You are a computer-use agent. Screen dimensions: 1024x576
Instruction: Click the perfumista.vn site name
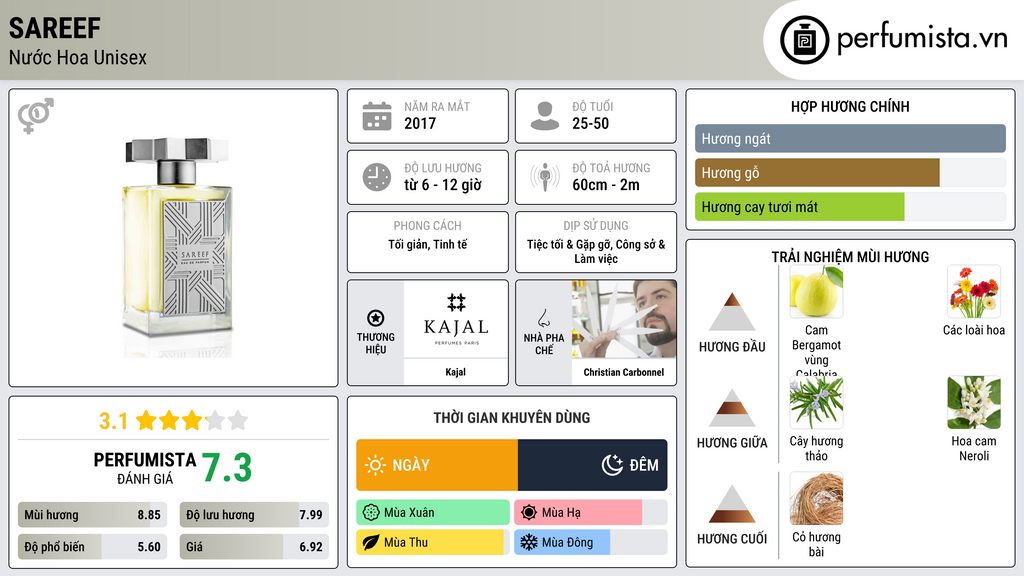(x=922, y=37)
